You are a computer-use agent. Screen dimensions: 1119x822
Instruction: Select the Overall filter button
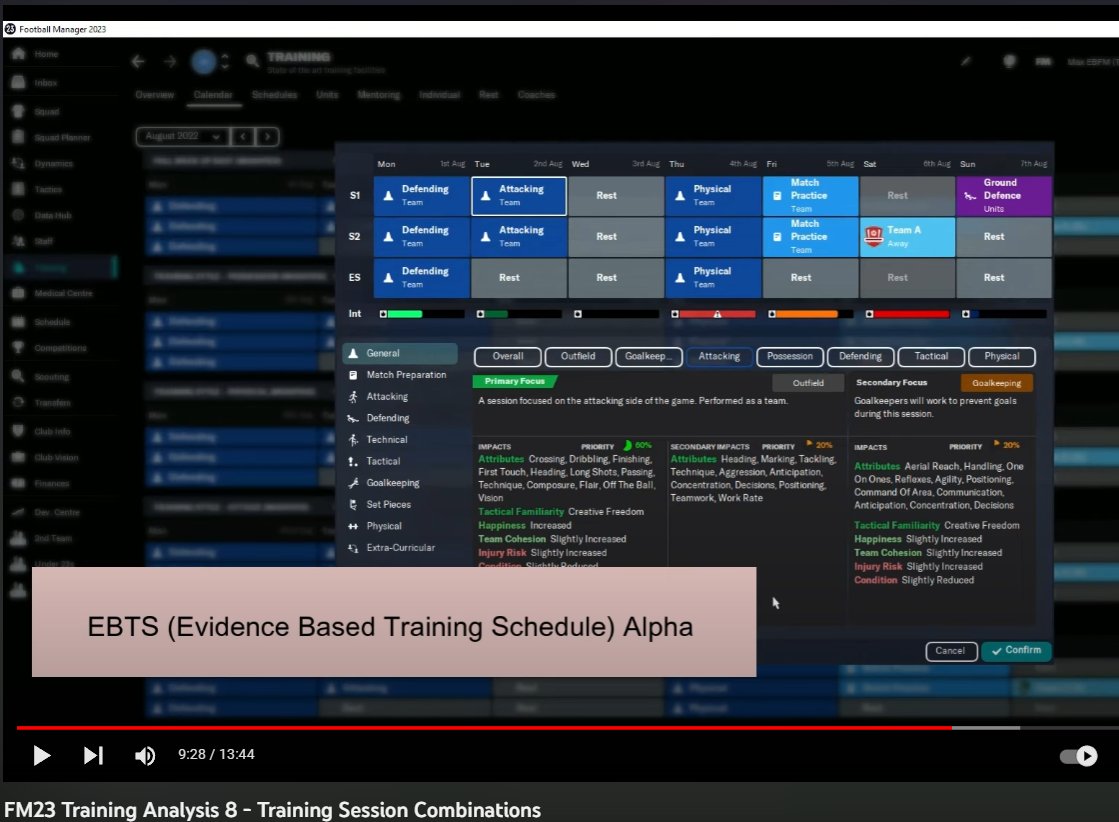(x=507, y=356)
